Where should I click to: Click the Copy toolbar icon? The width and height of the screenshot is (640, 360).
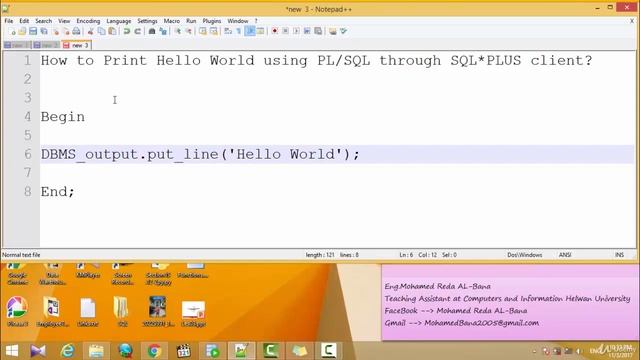coord(101,31)
